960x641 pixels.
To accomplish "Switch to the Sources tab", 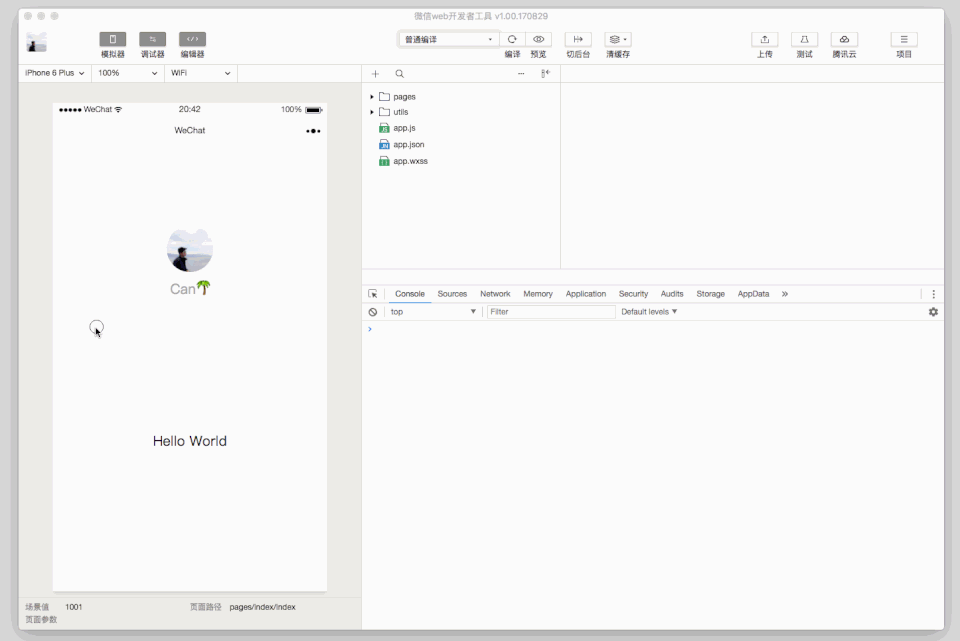I will click(x=452, y=294).
